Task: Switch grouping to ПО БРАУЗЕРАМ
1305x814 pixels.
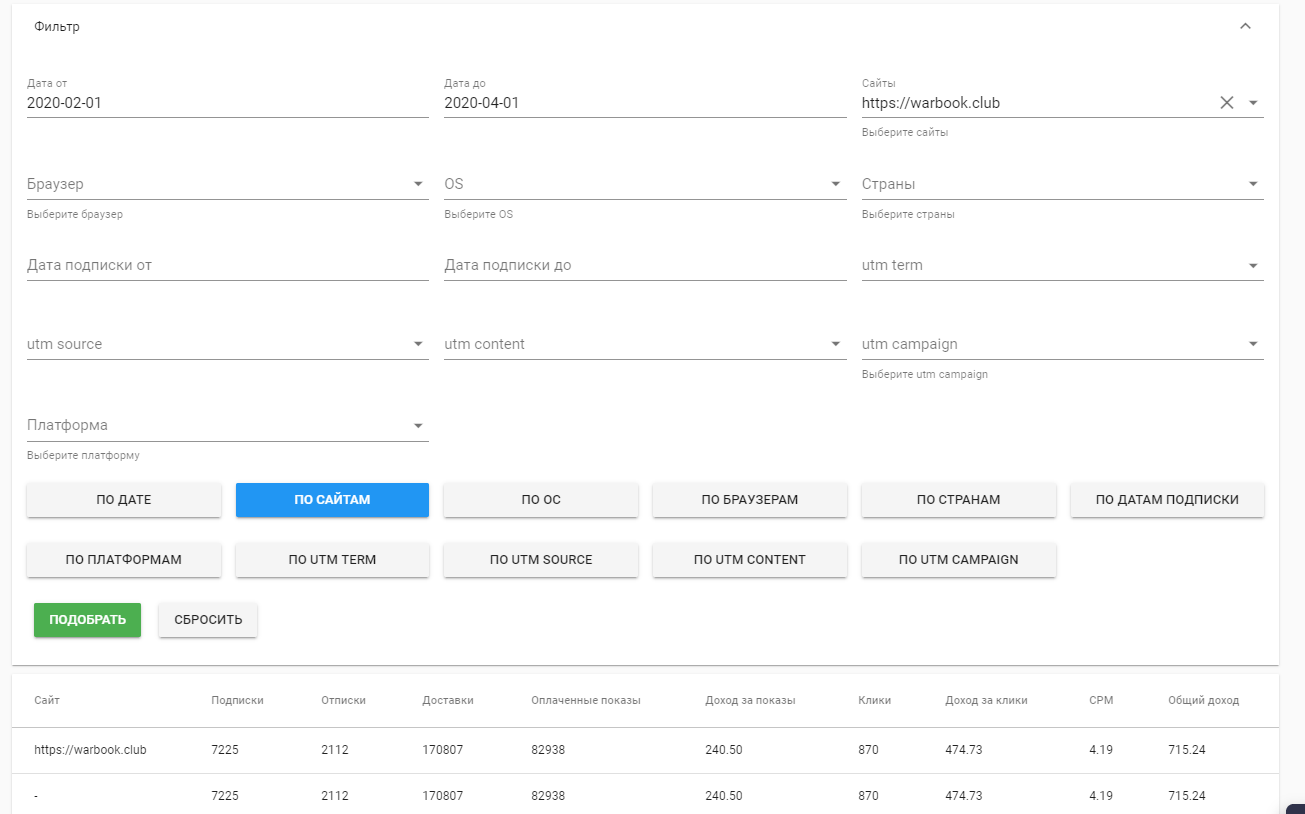Action: click(x=750, y=500)
